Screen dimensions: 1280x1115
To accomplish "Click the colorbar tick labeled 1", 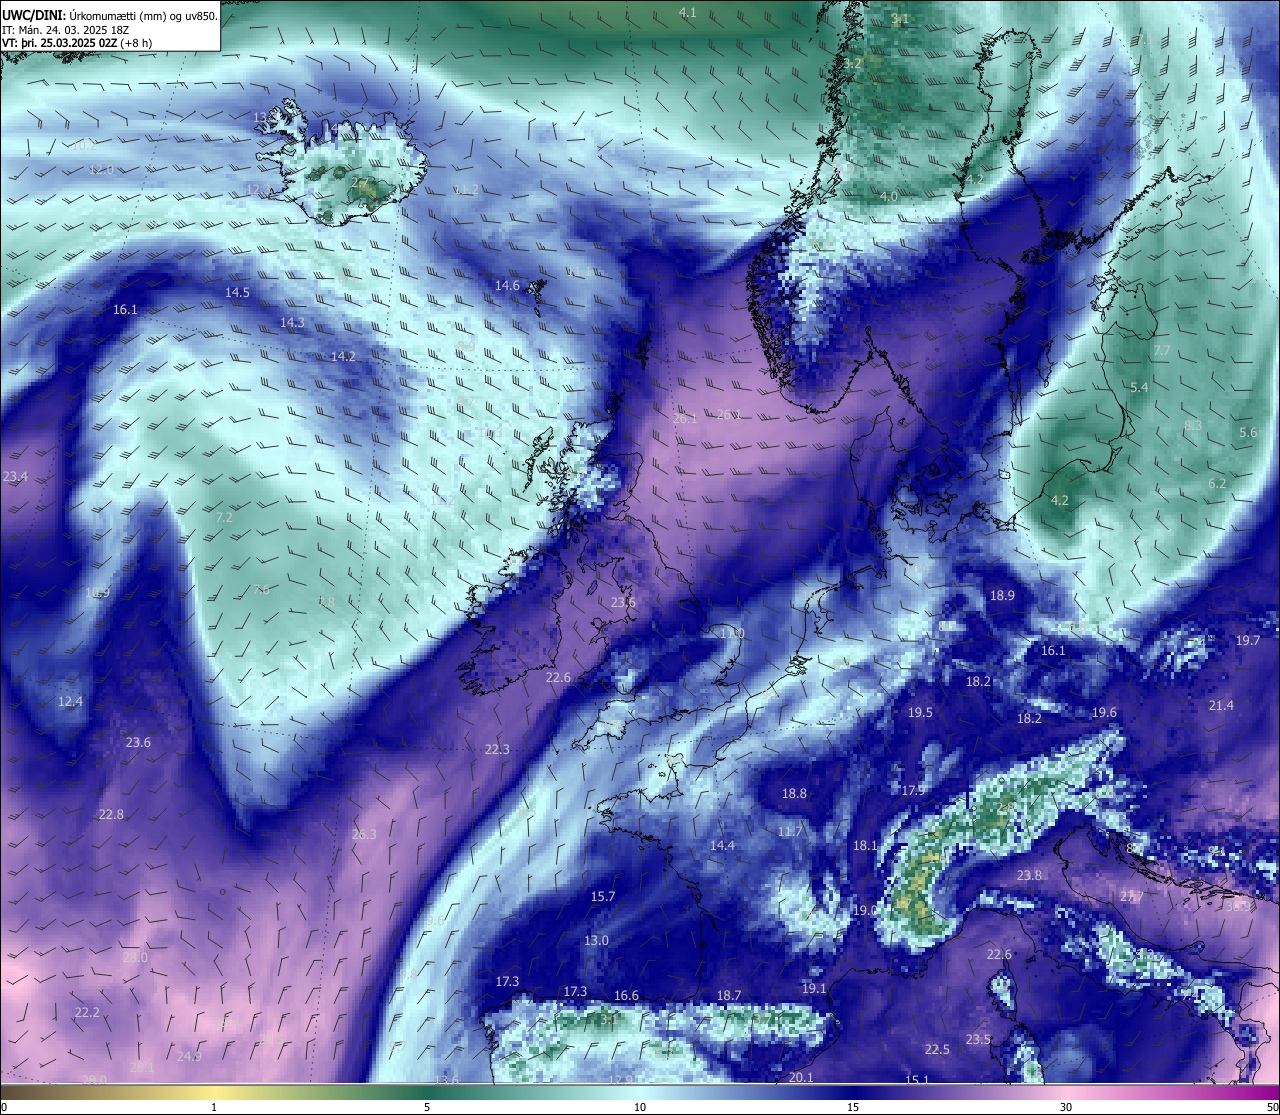I will 214,1107.
